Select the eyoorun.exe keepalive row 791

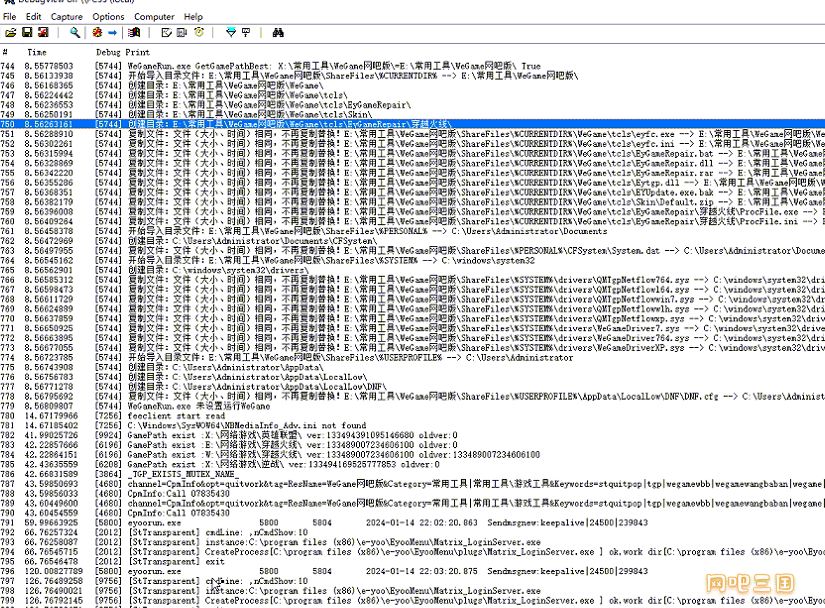point(412,523)
